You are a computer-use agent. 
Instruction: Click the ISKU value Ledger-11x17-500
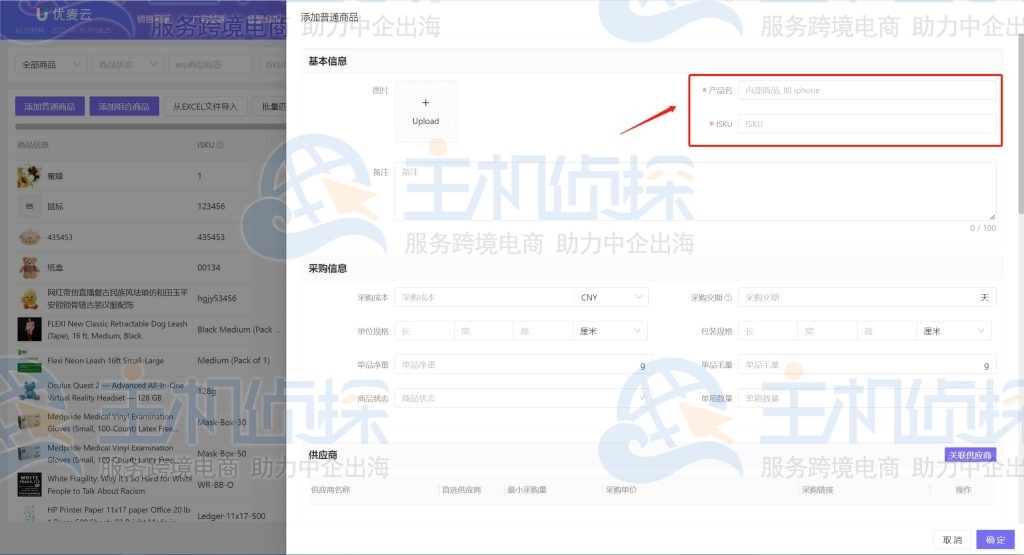pyautogui.click(x=231, y=516)
